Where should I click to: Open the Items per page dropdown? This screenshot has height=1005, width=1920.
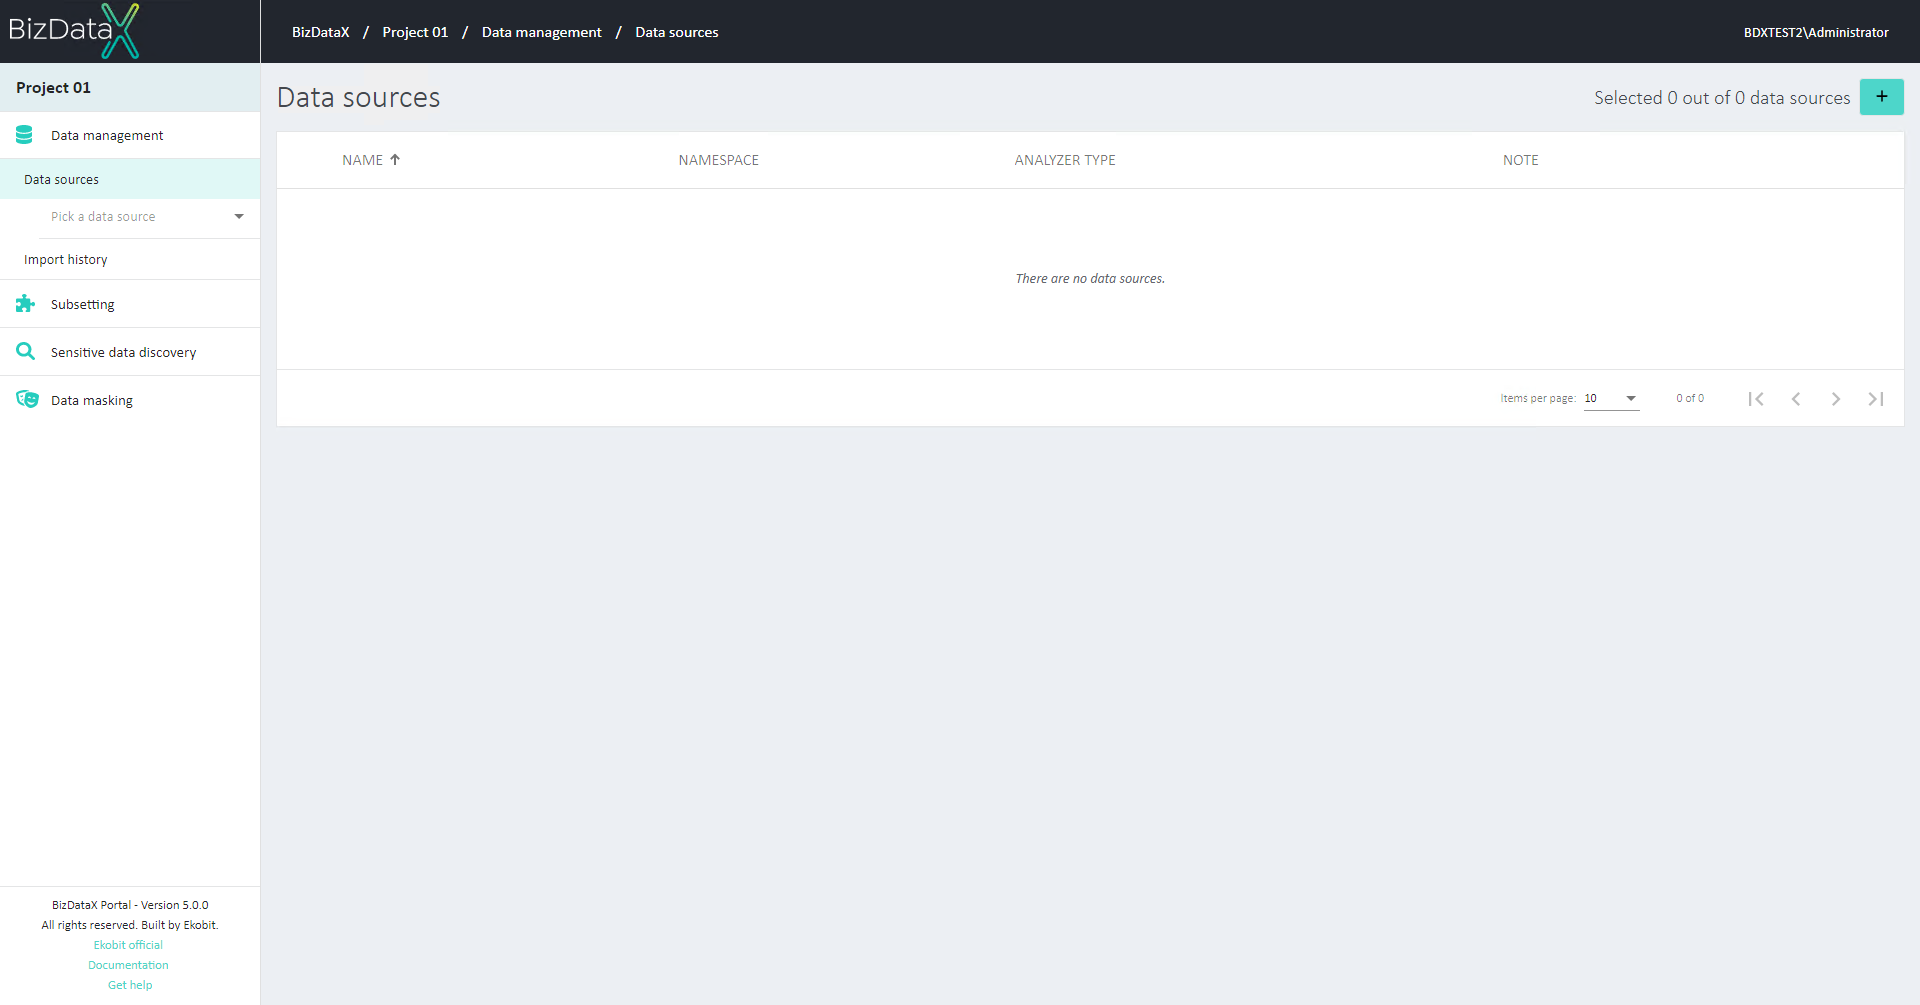(1611, 398)
